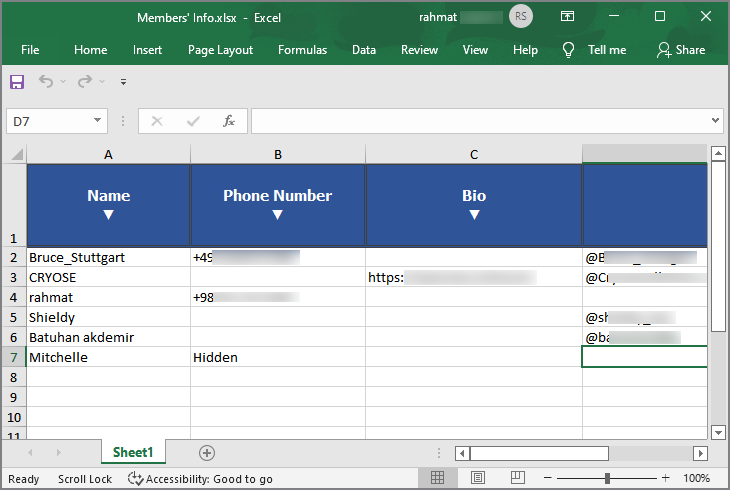Screen dimensions: 730x490
Task: Switch to Page Layout view
Action: pos(478,477)
